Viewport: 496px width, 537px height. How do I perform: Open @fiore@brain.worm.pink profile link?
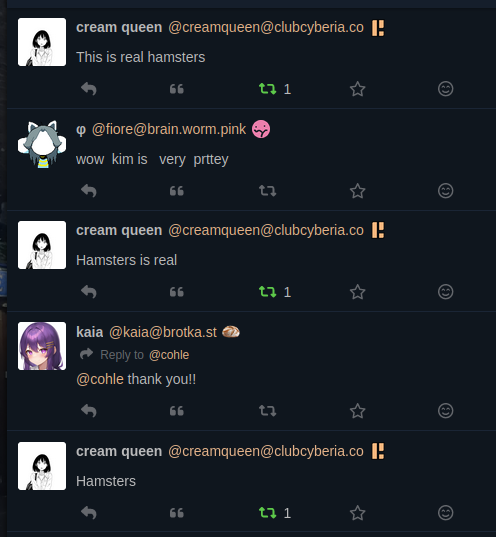pos(169,129)
